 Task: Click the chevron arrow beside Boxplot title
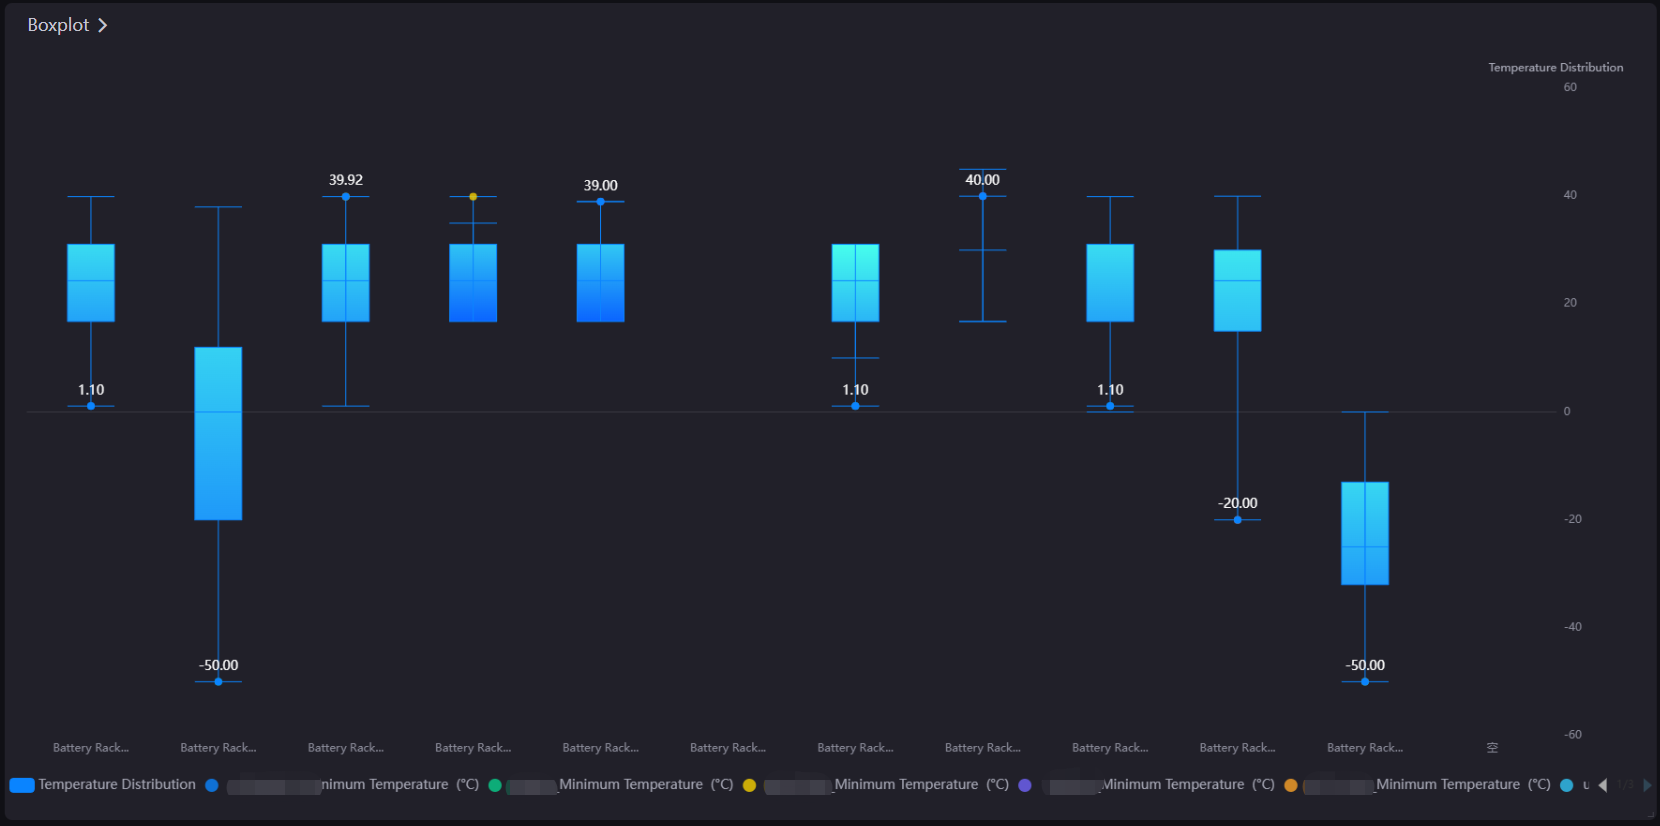point(102,25)
